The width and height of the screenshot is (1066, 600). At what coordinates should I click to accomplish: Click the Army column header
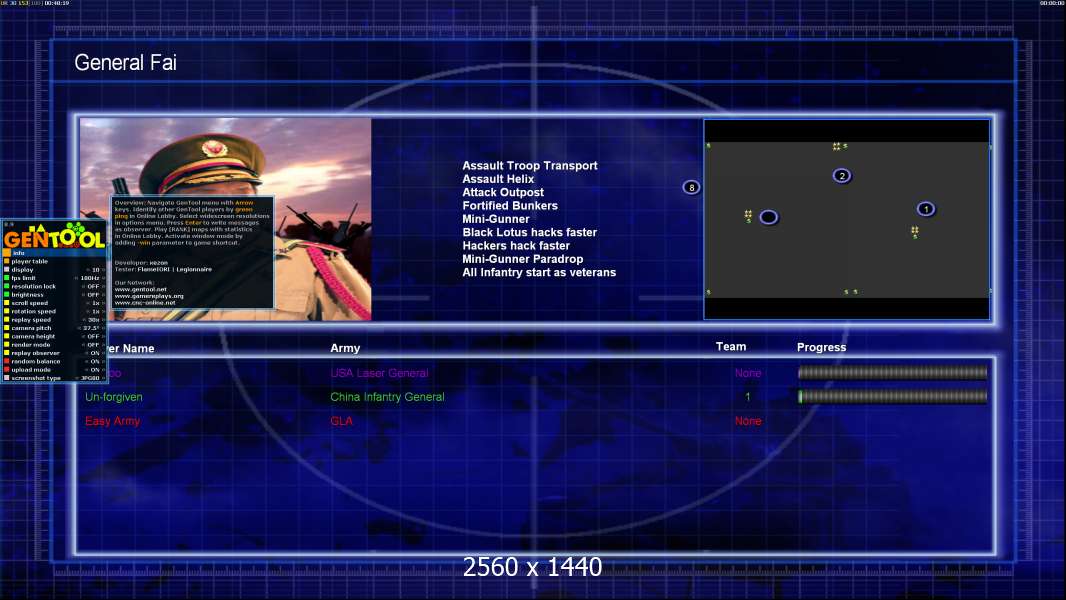coord(345,348)
